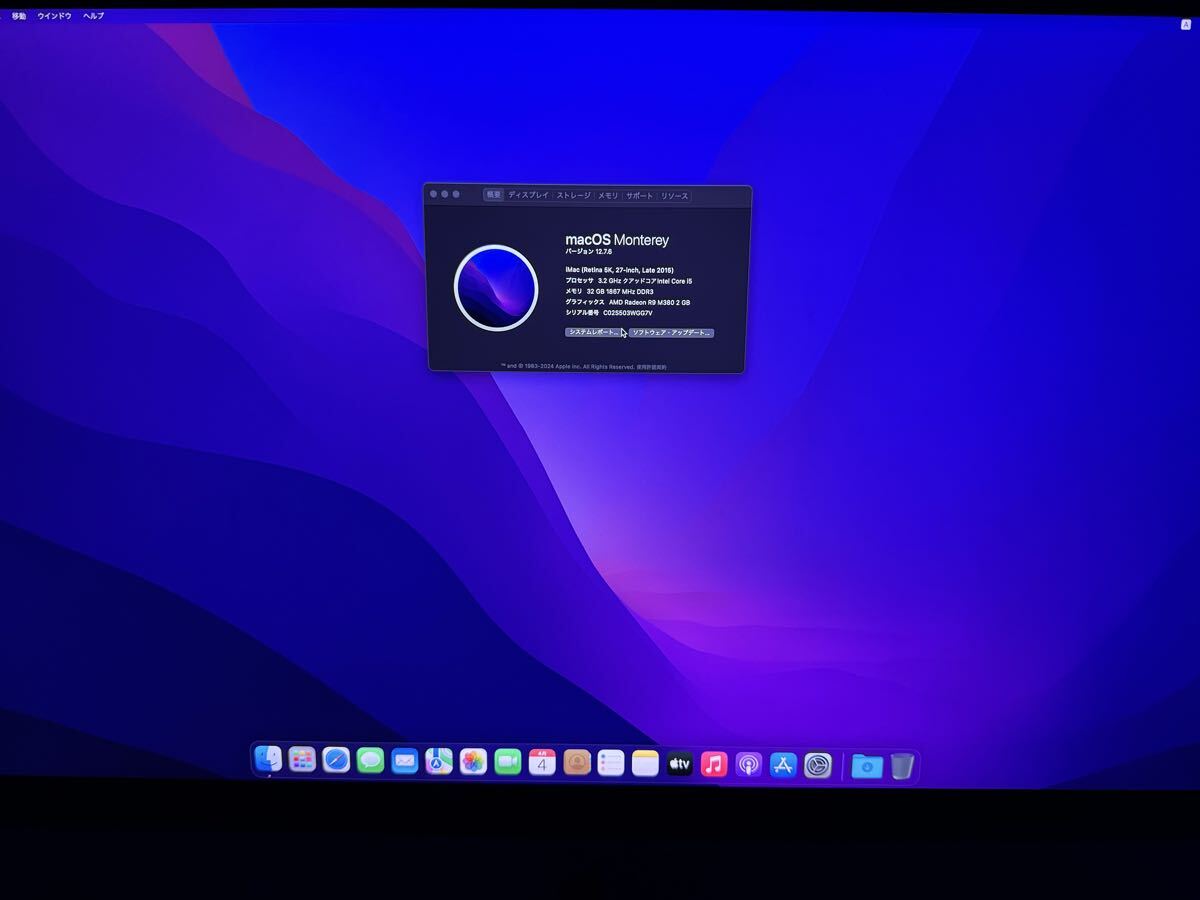Open the App Store in the Dock
This screenshot has width=1200, height=900.
tap(783, 765)
